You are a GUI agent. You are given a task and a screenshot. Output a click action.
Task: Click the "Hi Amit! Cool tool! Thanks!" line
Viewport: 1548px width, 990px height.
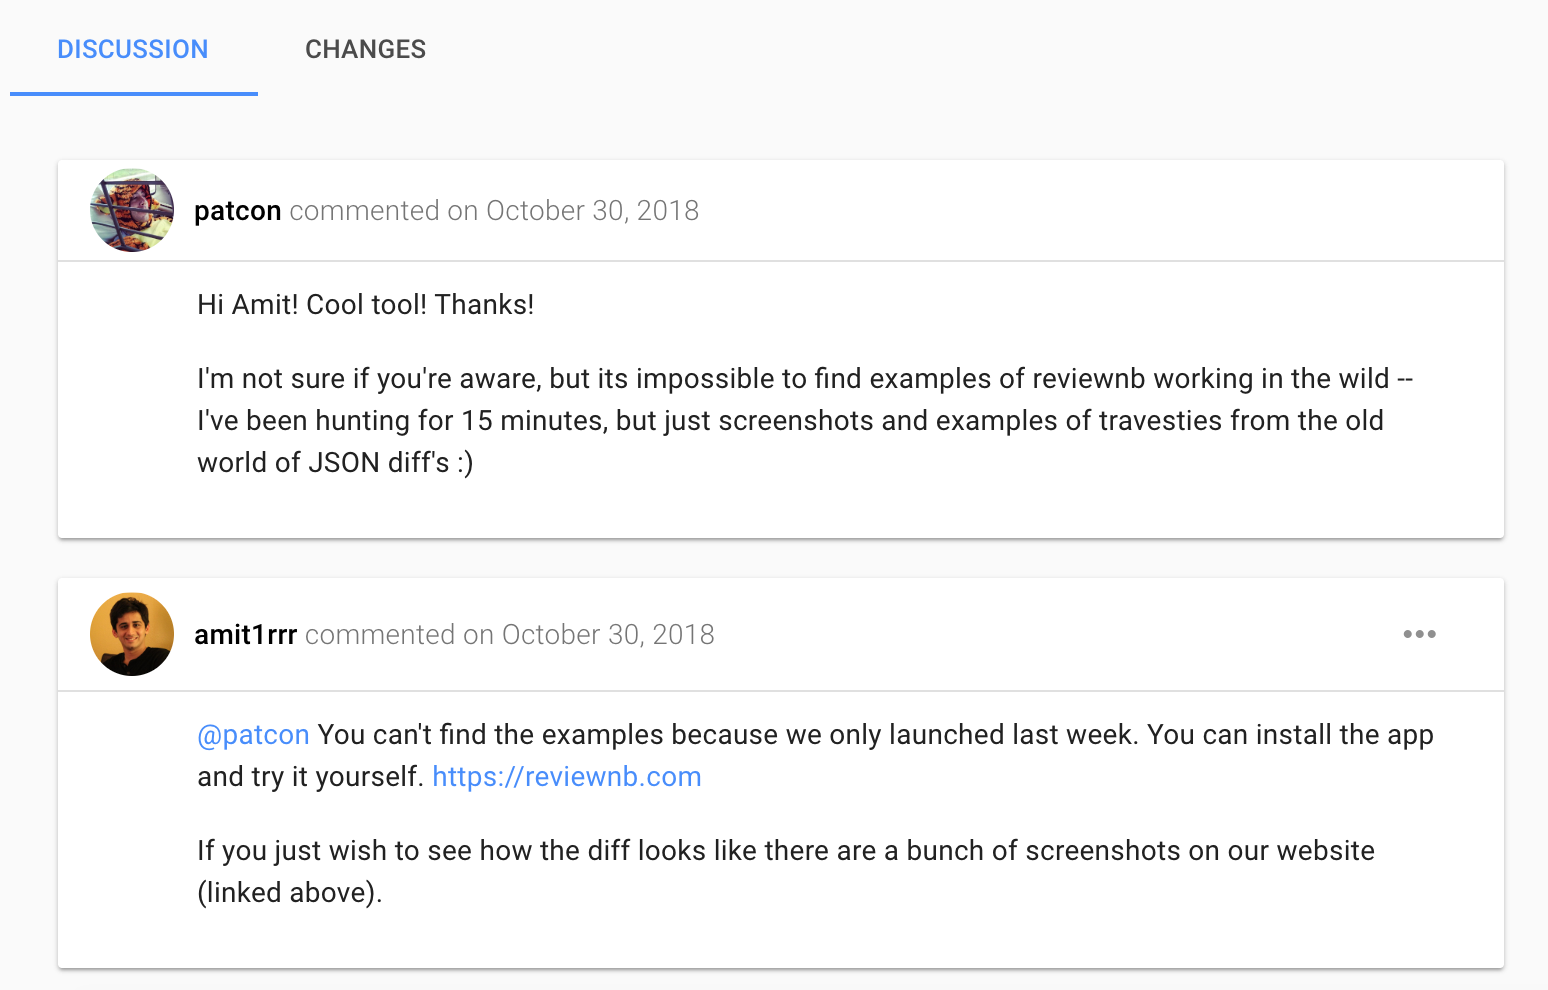pos(365,305)
